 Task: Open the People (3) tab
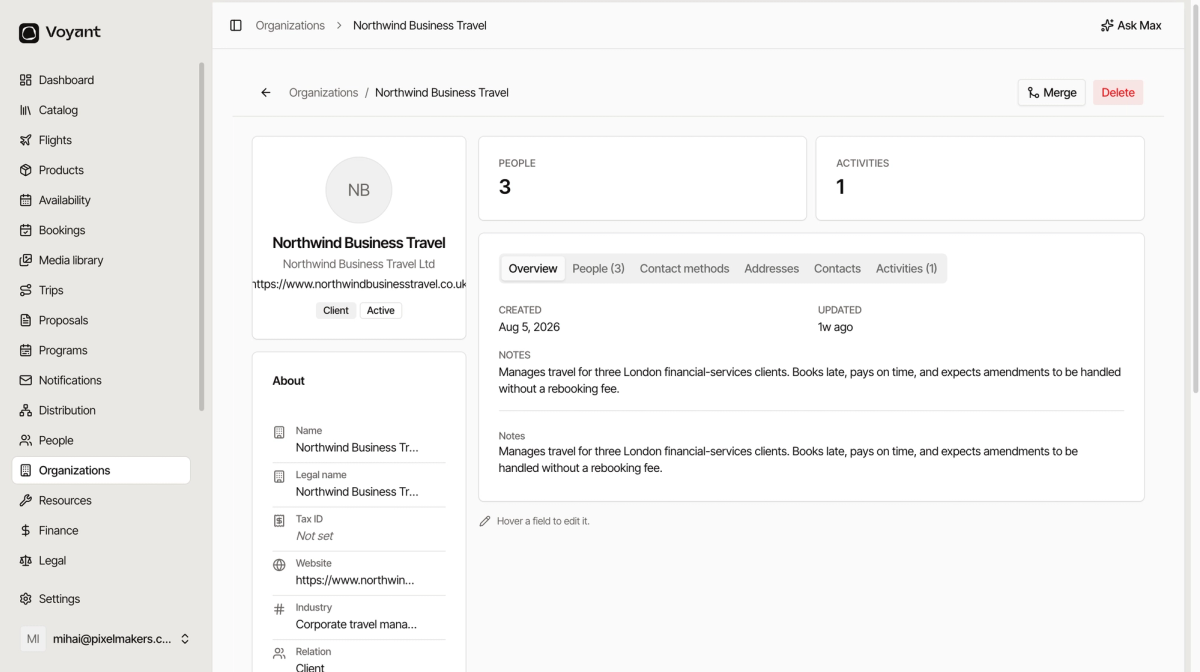598,268
